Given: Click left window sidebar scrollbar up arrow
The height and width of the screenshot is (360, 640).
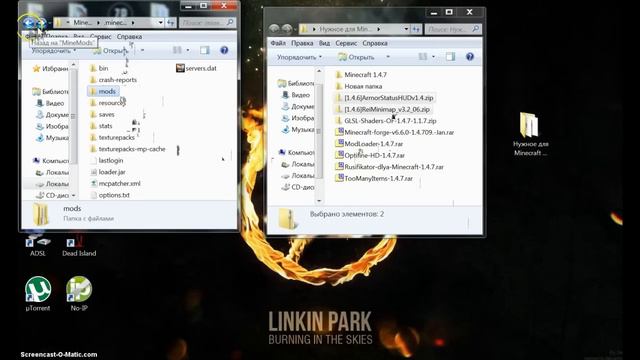Looking at the screenshot, I should (x=73, y=64).
